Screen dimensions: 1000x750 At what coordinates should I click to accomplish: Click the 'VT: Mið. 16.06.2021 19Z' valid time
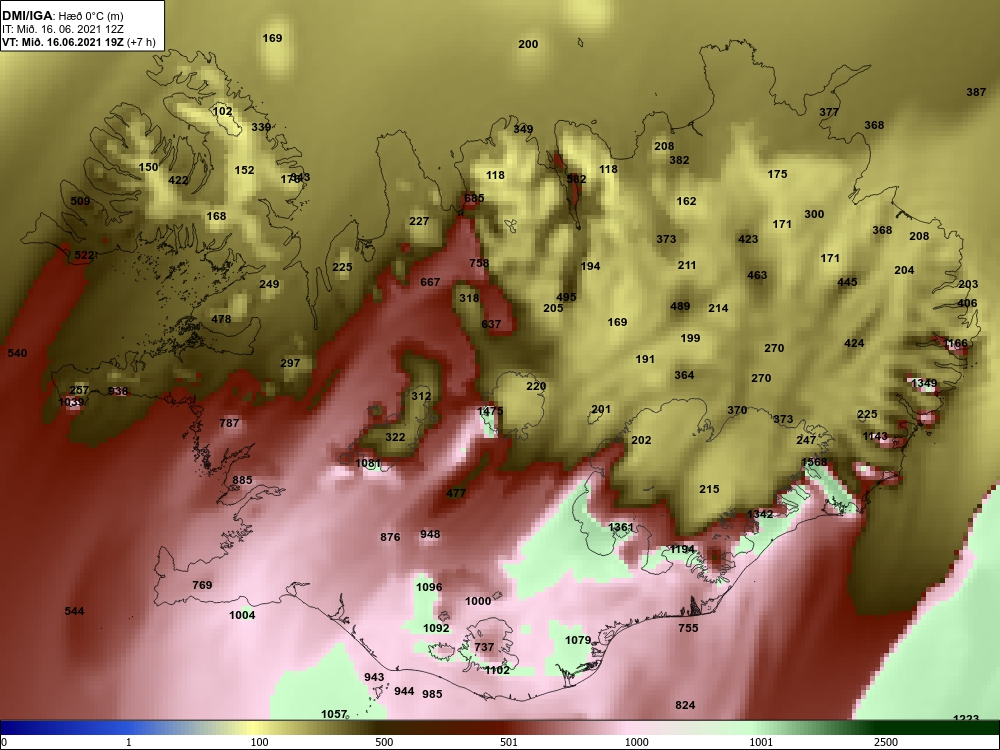tap(63, 42)
